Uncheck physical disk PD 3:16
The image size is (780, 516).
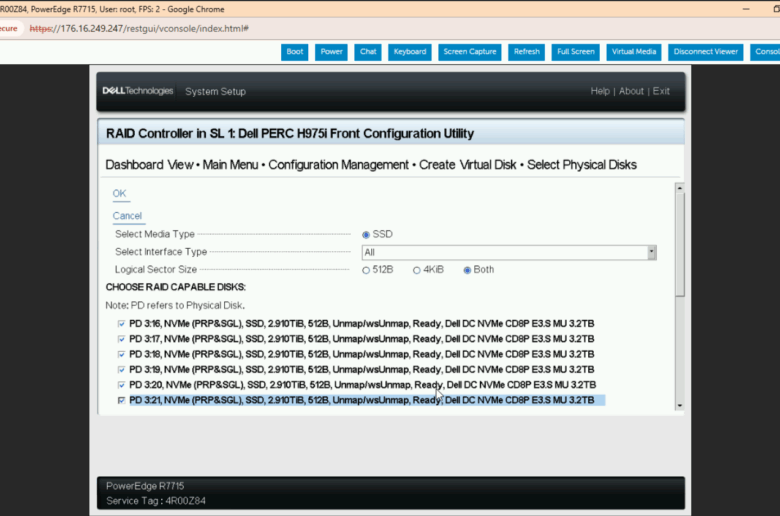click(122, 324)
